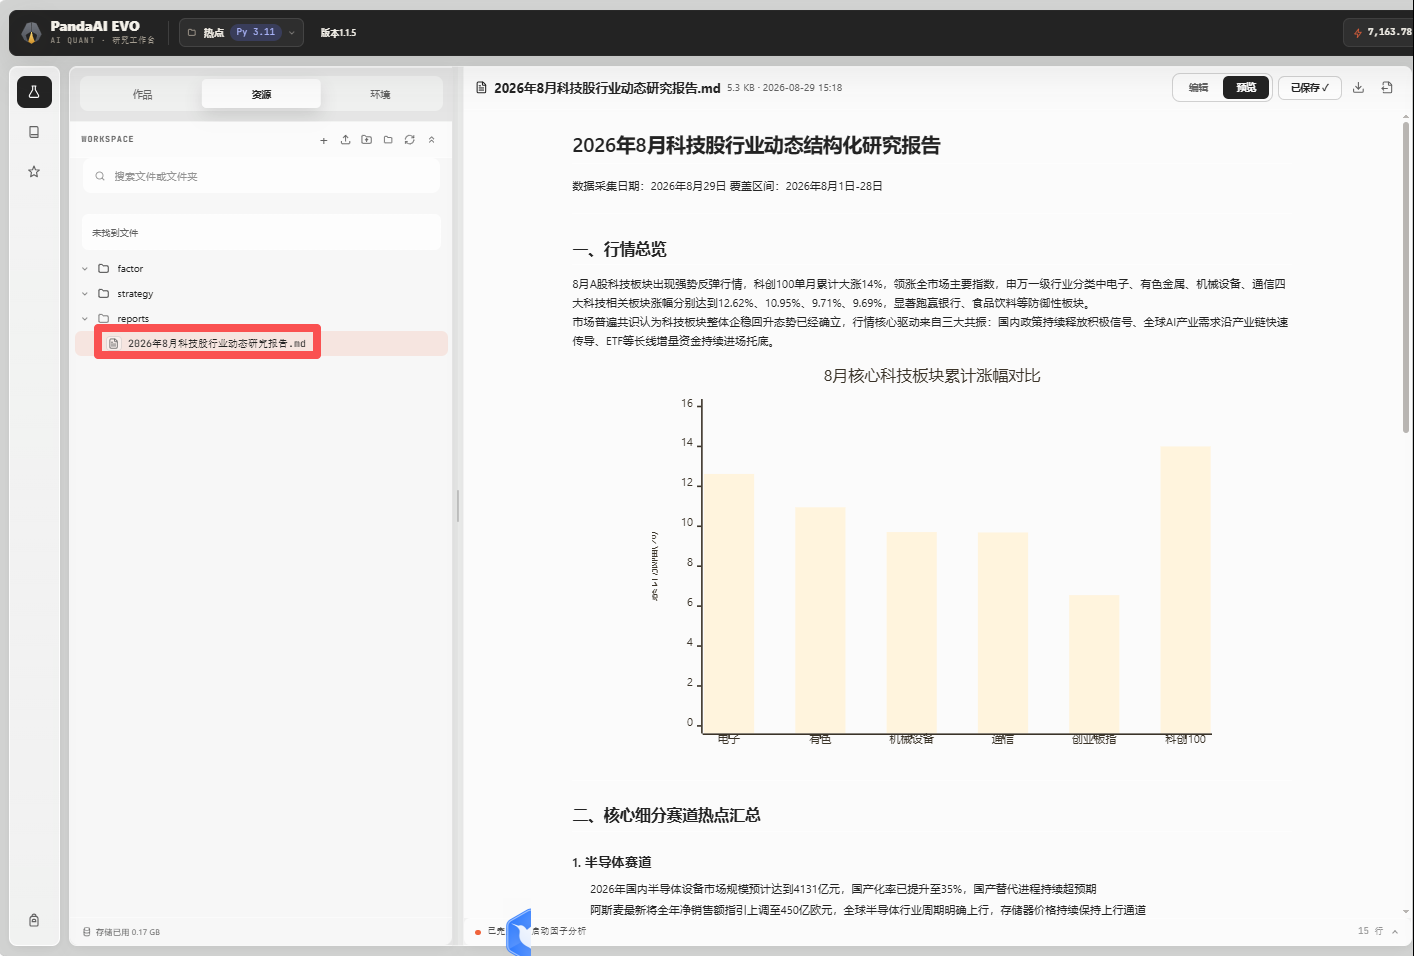Collapse the factor folder chevron
The height and width of the screenshot is (956, 1414).
pyautogui.click(x=85, y=268)
